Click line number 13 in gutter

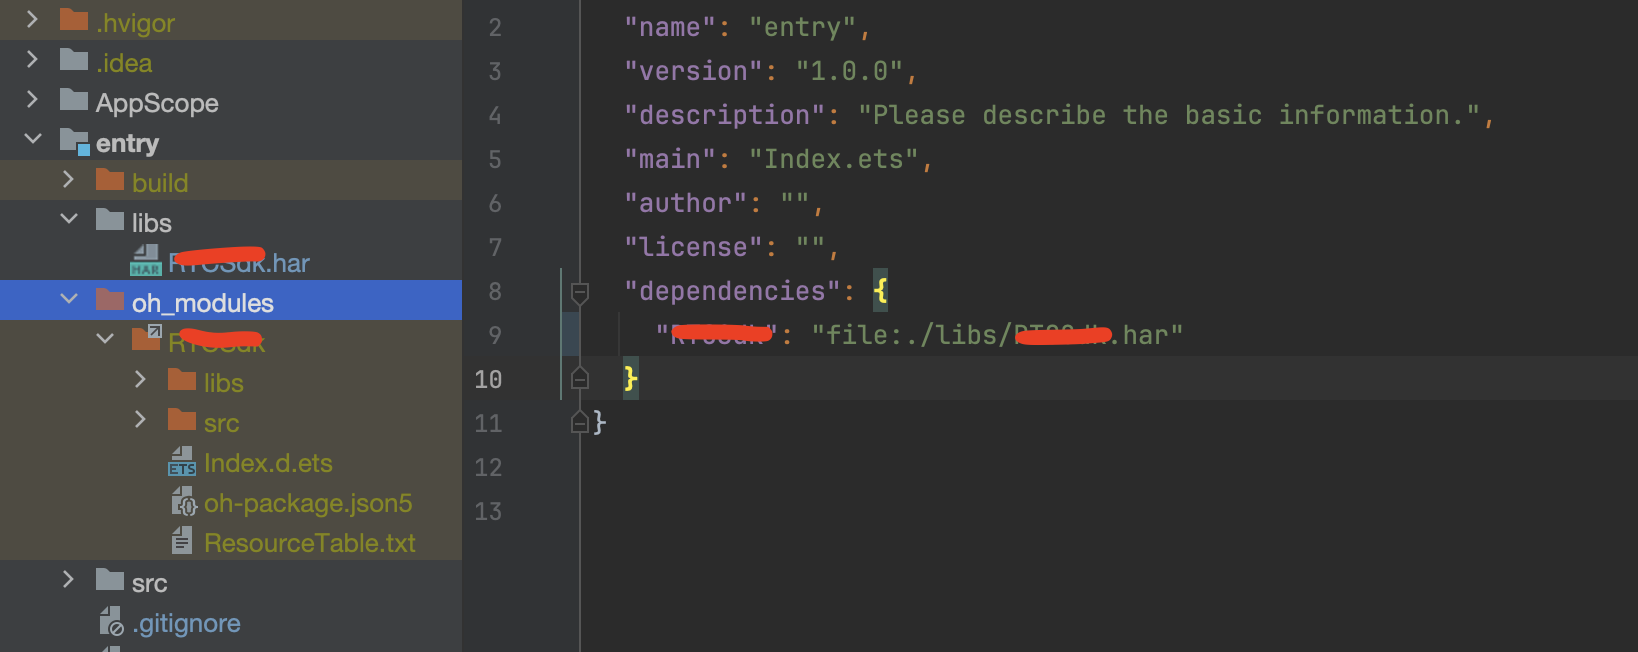[488, 512]
